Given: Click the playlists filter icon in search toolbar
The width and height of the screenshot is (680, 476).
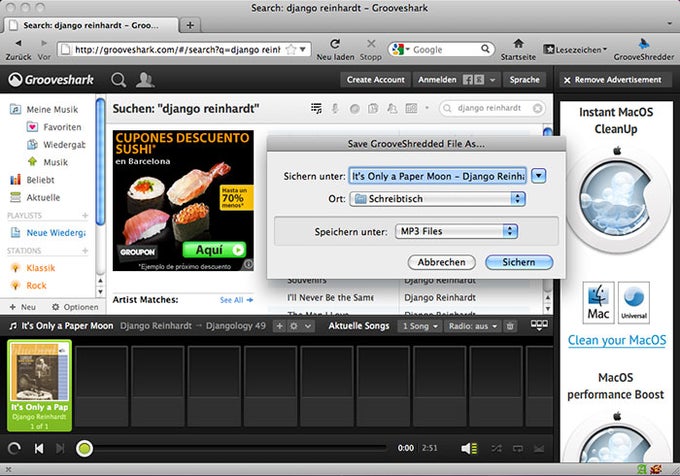Looking at the screenshot, I should pos(373,108).
